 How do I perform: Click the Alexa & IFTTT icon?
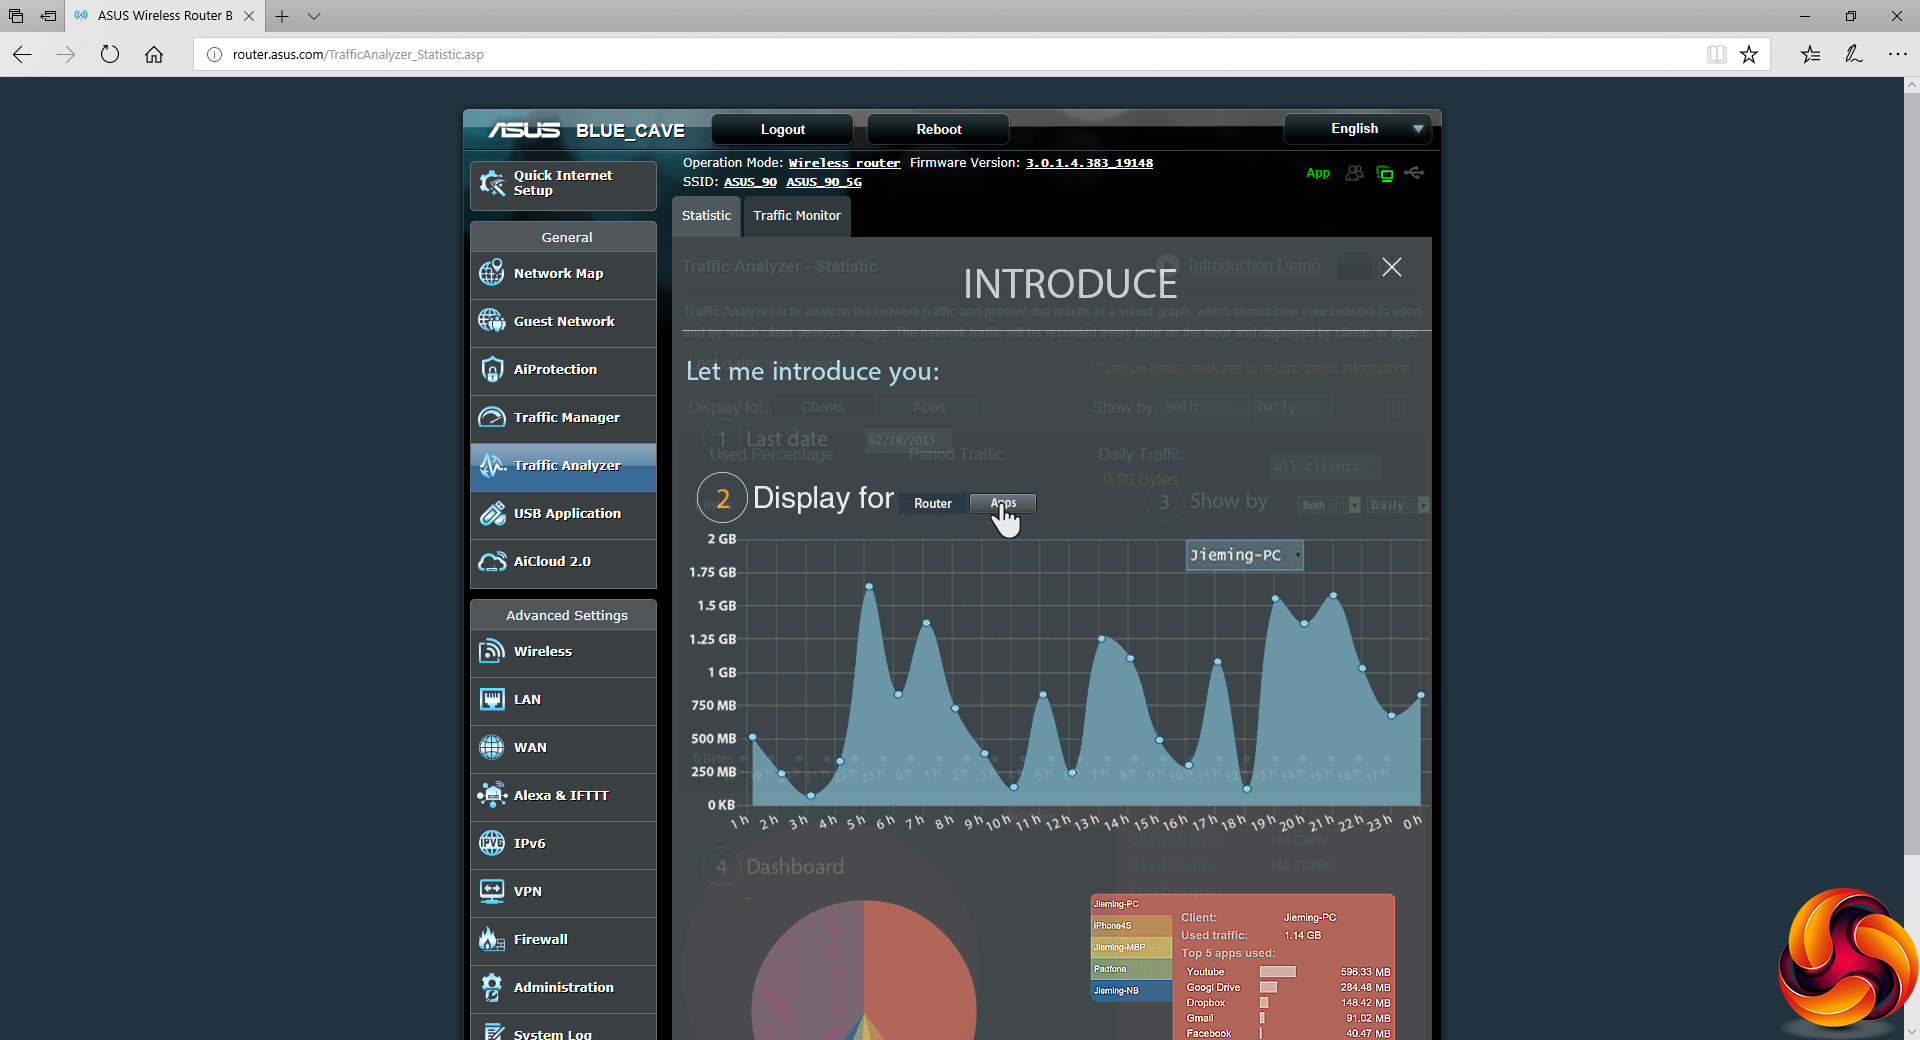(x=492, y=795)
